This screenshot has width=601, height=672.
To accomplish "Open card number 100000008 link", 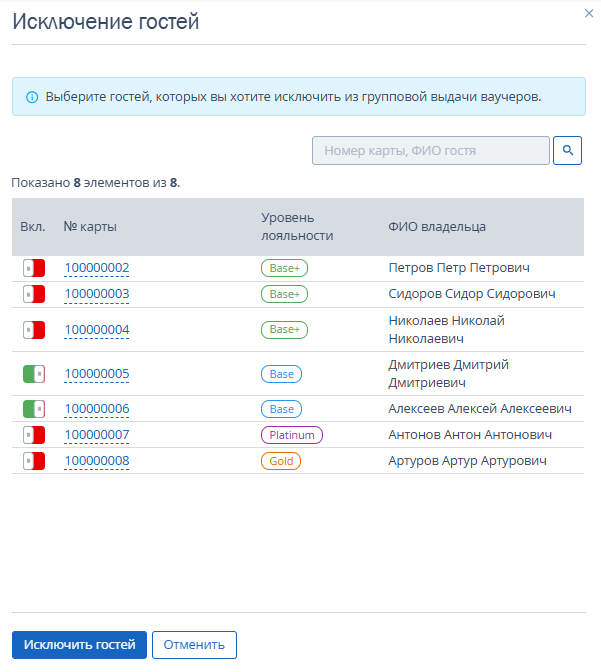I will point(97,461).
